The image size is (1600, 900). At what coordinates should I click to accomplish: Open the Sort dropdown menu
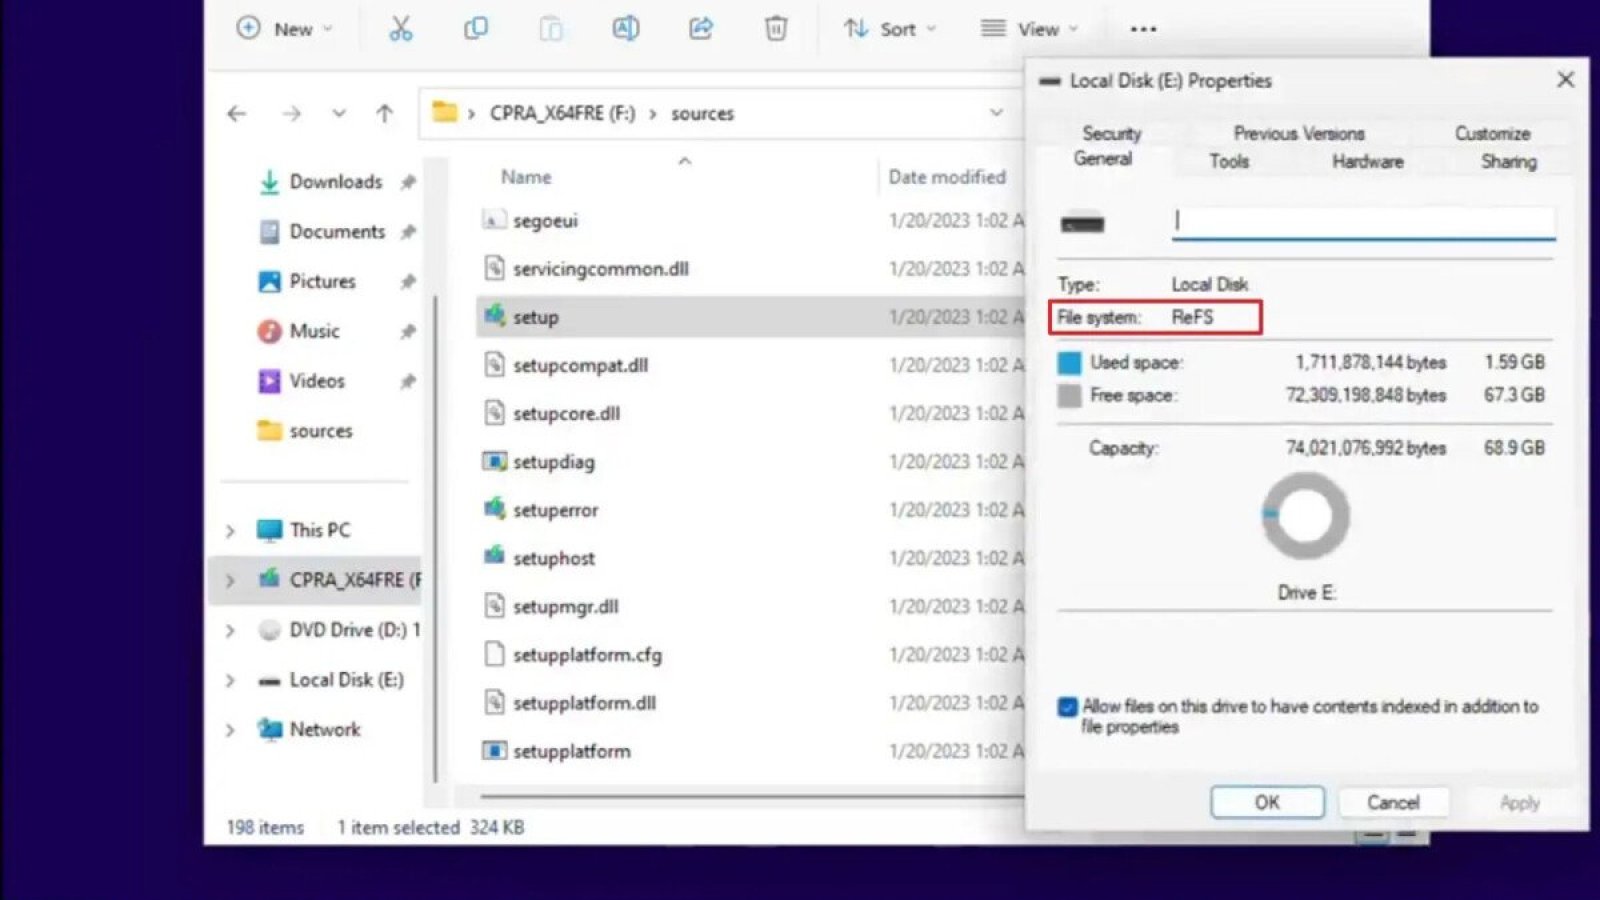coord(889,29)
